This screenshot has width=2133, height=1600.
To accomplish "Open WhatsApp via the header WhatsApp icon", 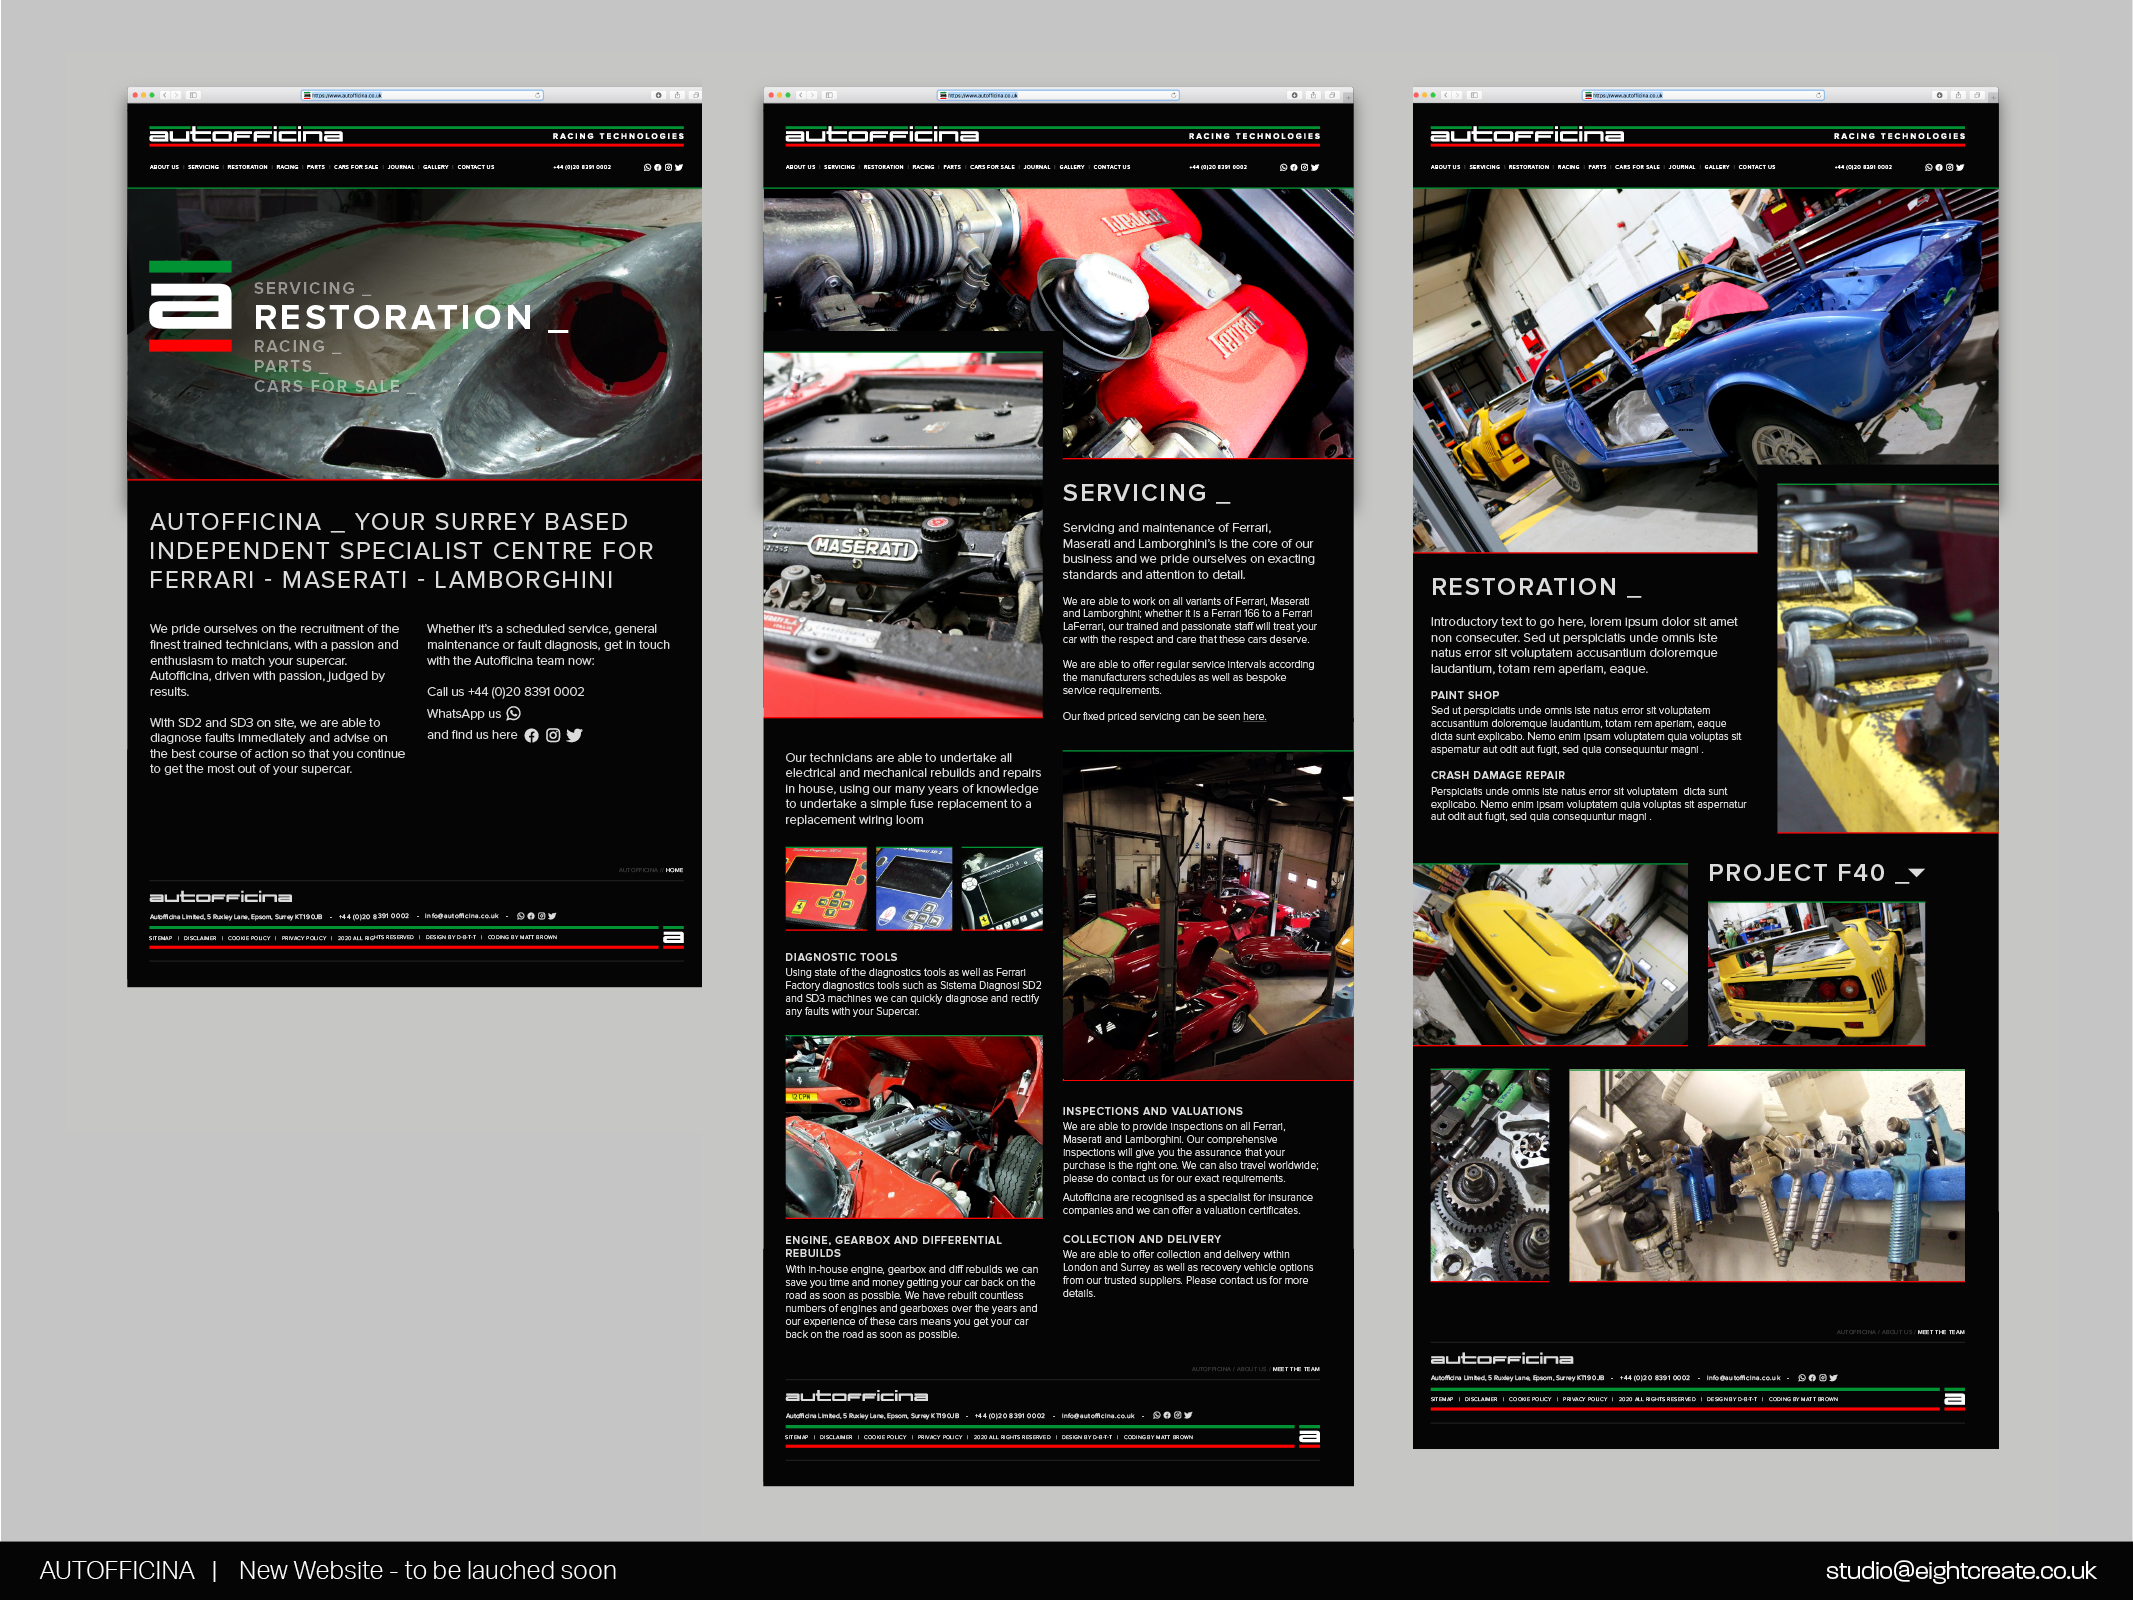I will tap(647, 167).
